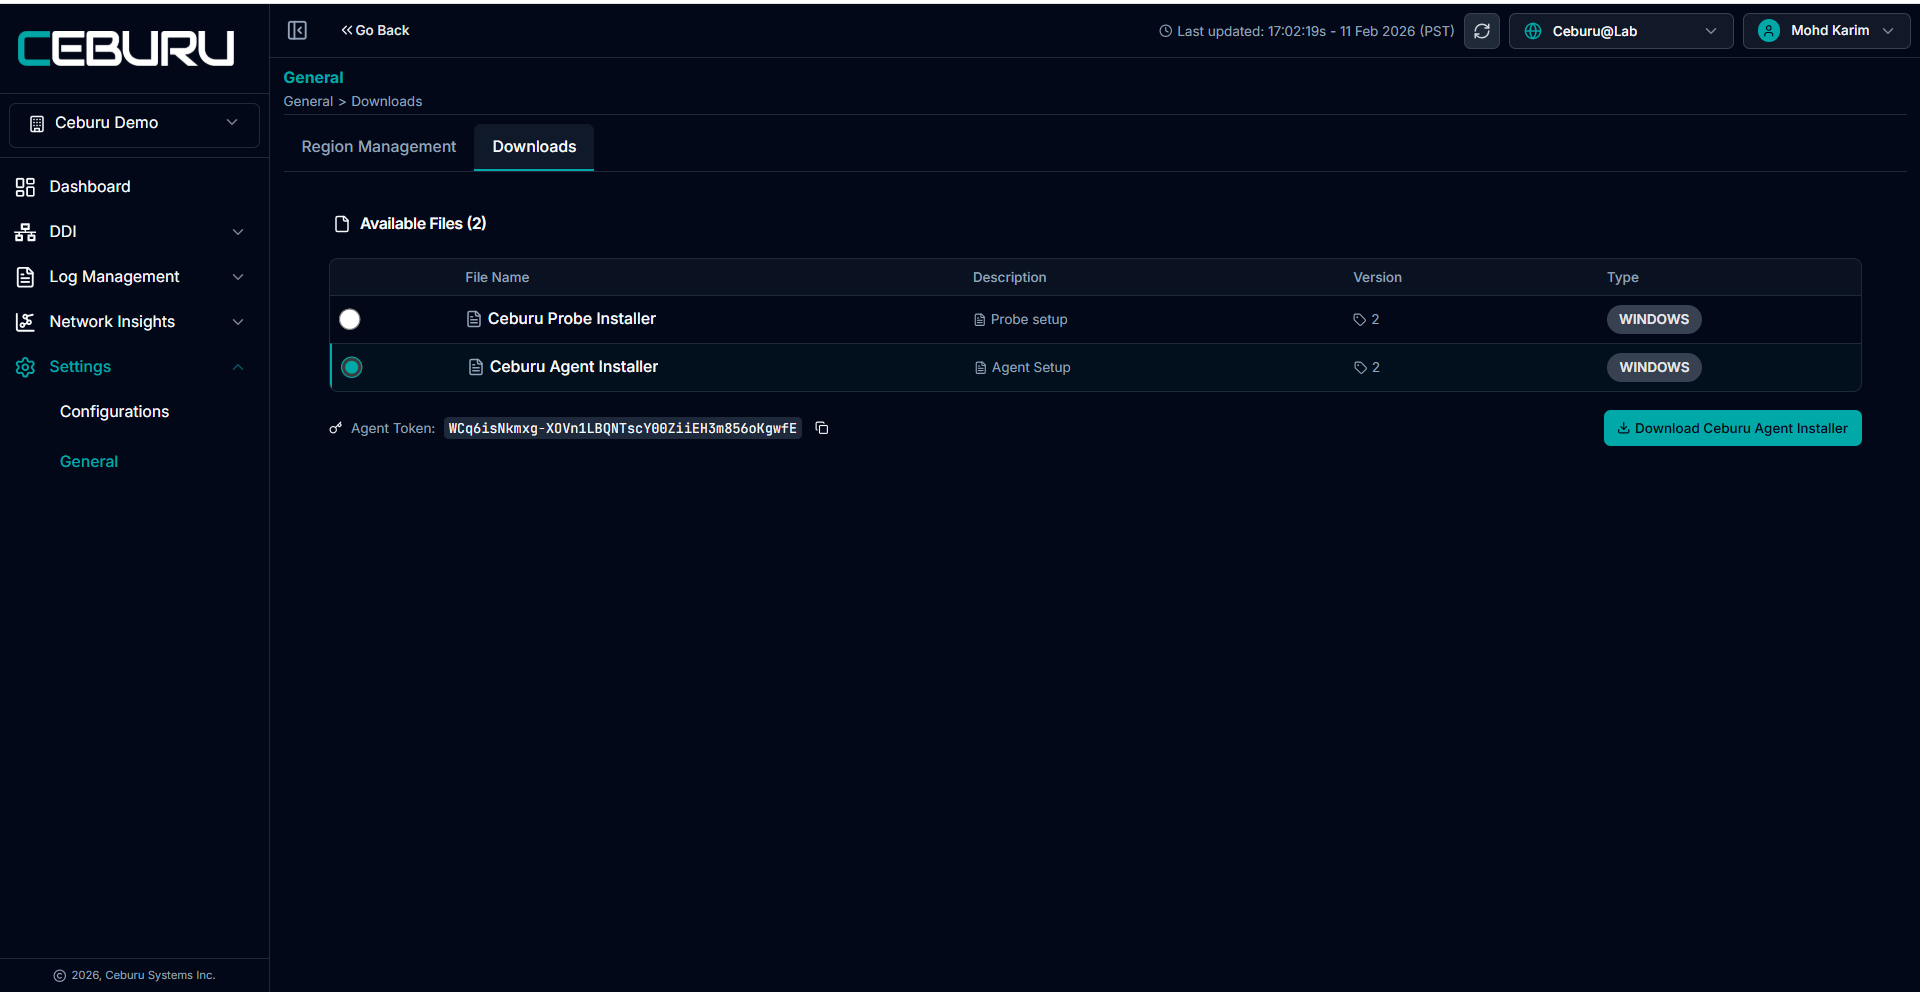Click the file icon of Ceburu Agent Installer
The height and width of the screenshot is (992, 1920).
476,367
